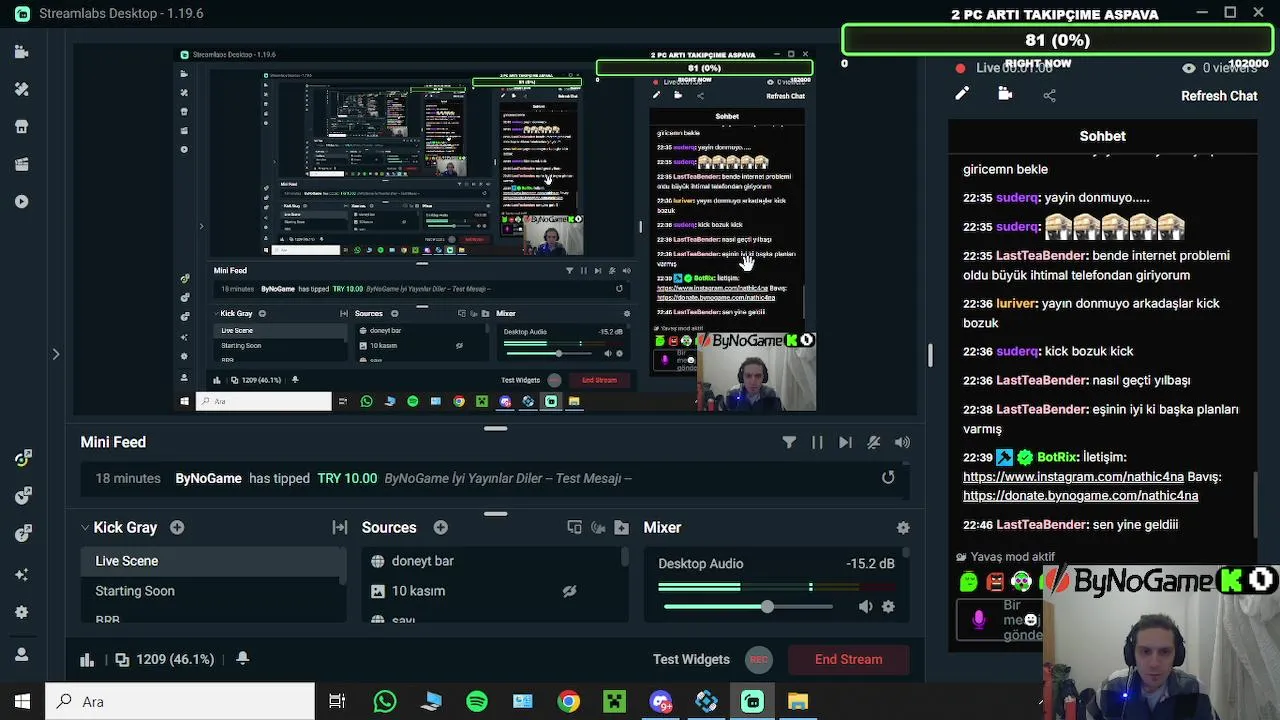Click the red emote below chat
The width and height of the screenshot is (1280, 720).
click(x=995, y=582)
